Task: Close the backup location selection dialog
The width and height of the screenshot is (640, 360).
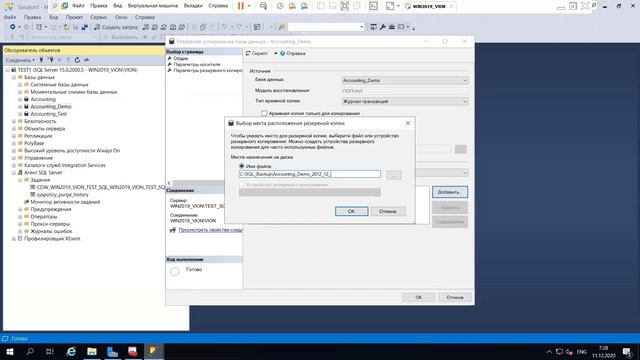Action: (407, 123)
